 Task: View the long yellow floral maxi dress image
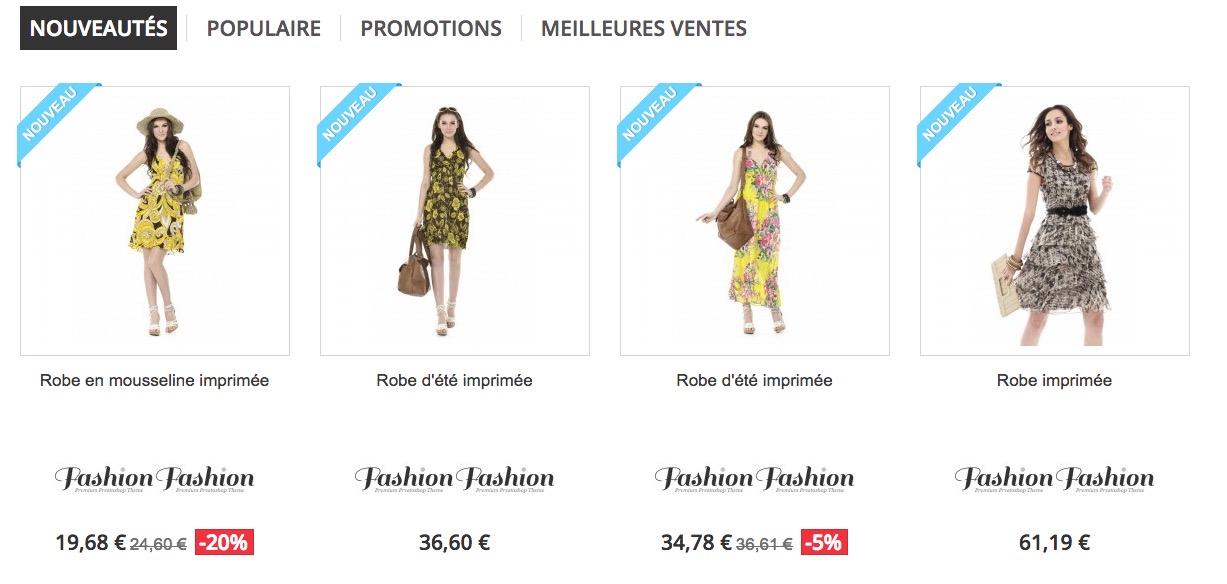tap(755, 221)
